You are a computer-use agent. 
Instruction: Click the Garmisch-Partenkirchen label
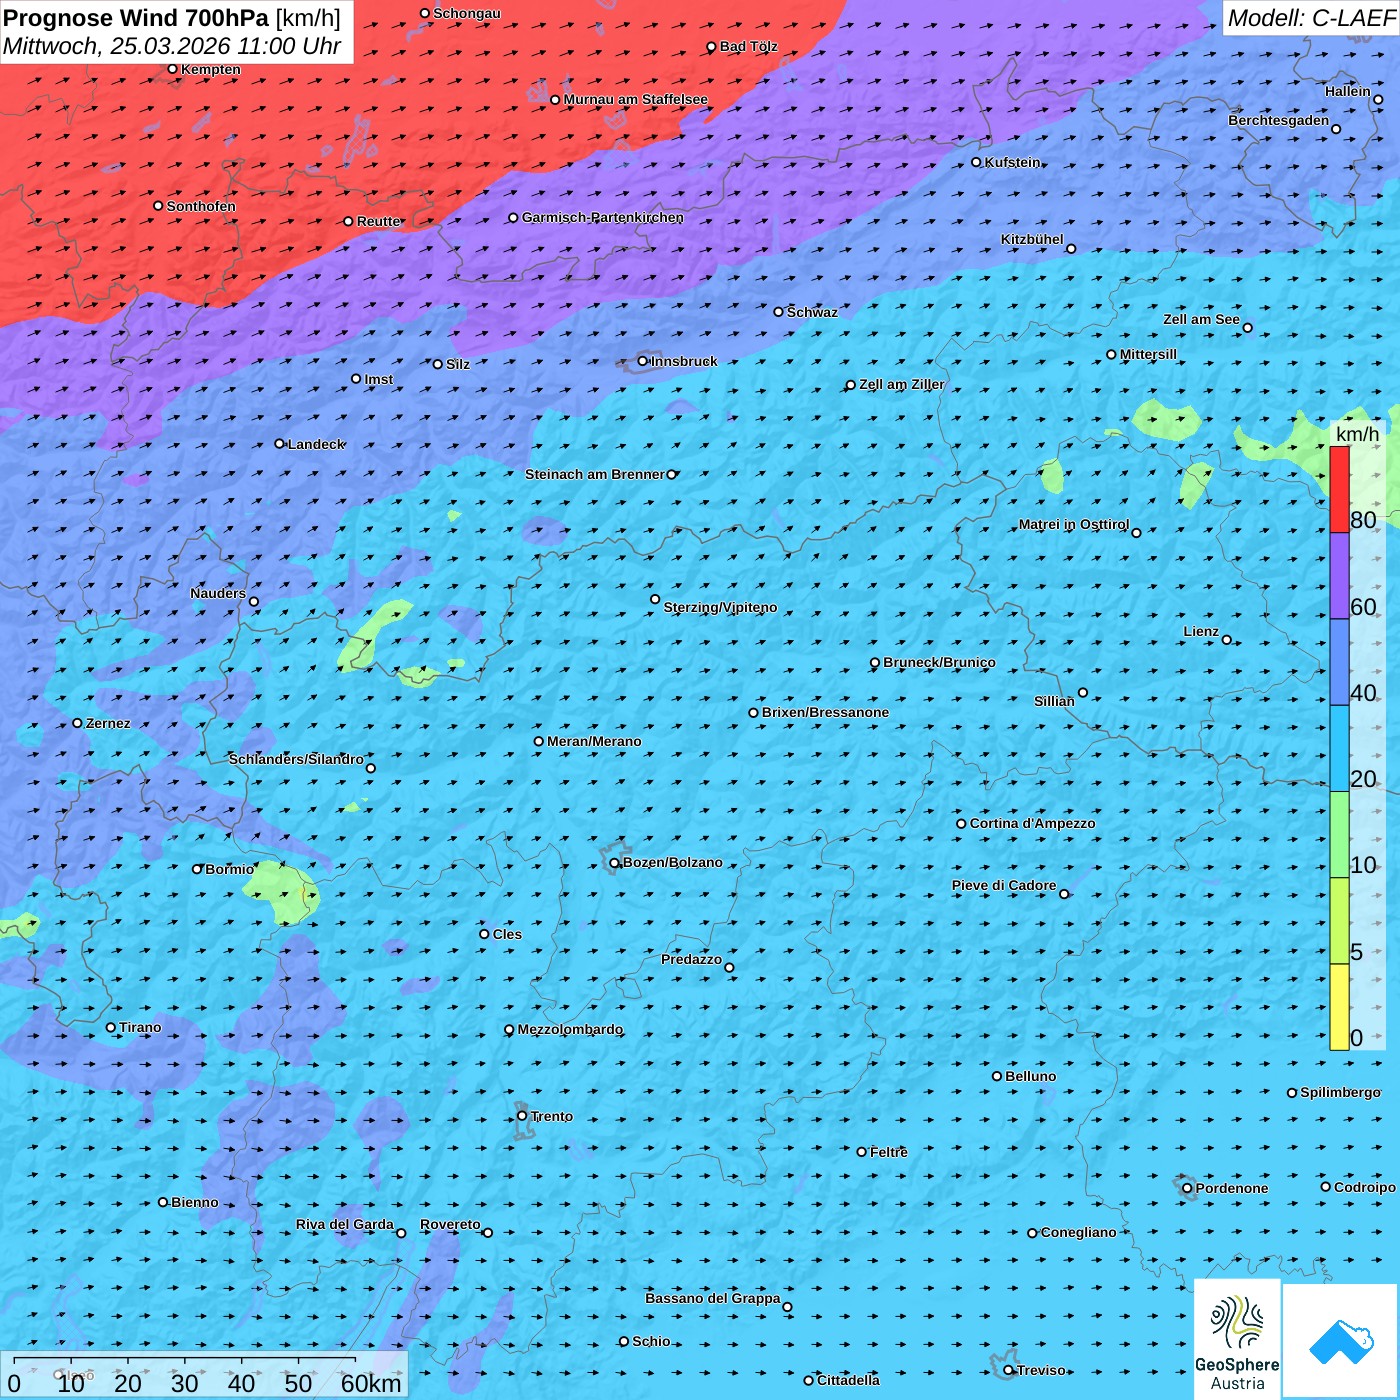coord(603,217)
